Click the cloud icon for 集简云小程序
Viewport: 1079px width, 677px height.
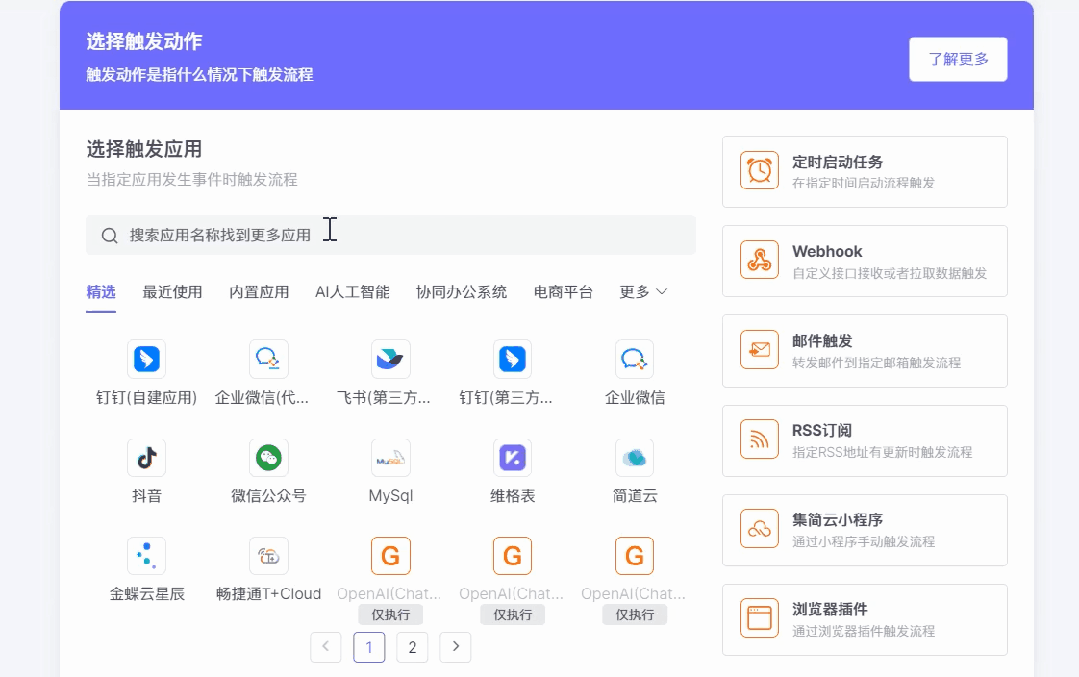pyautogui.click(x=760, y=528)
